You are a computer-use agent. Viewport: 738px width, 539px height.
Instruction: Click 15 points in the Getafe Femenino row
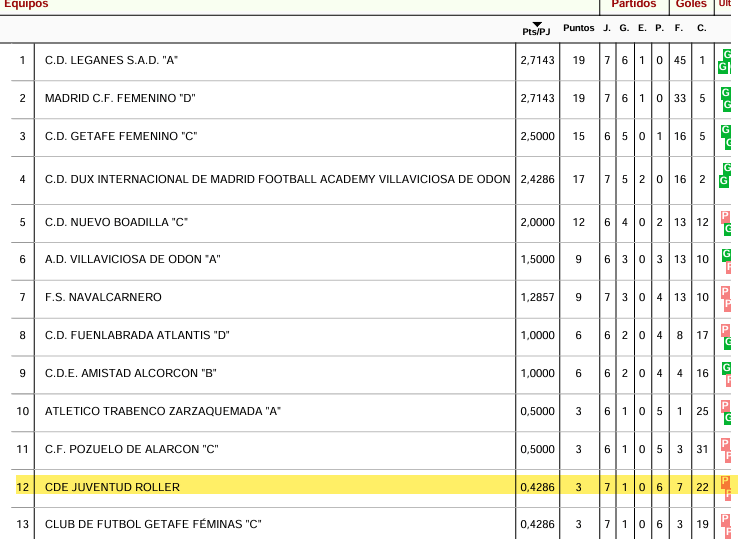(x=578, y=137)
